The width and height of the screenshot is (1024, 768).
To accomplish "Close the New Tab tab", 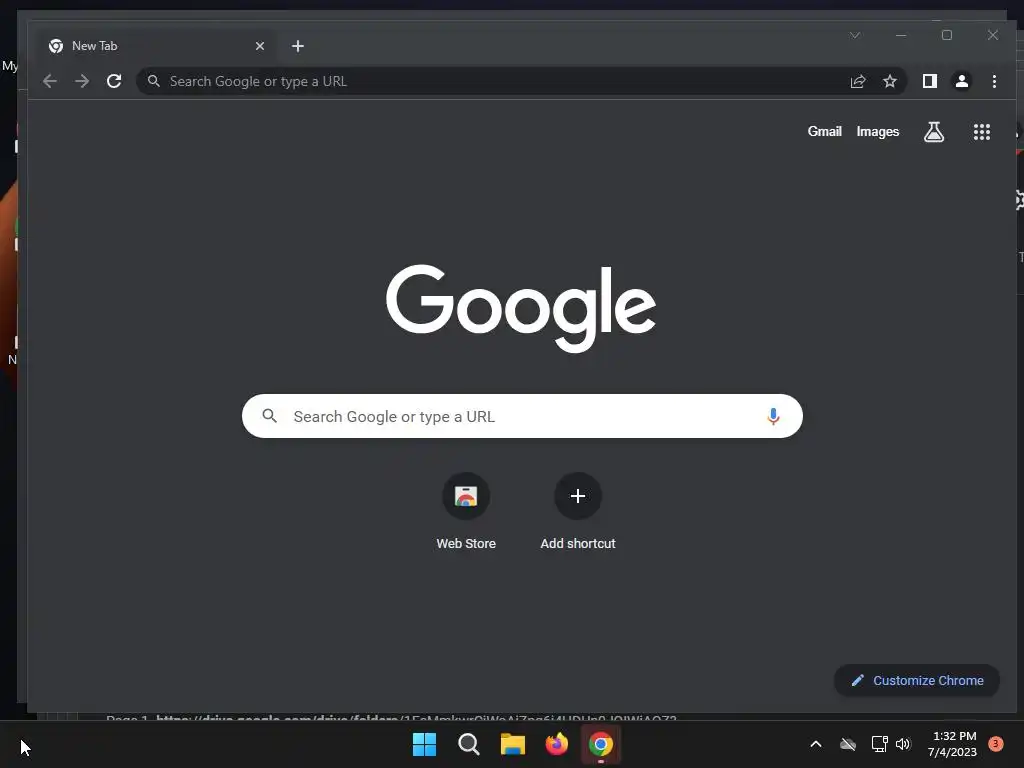I will click(x=260, y=46).
